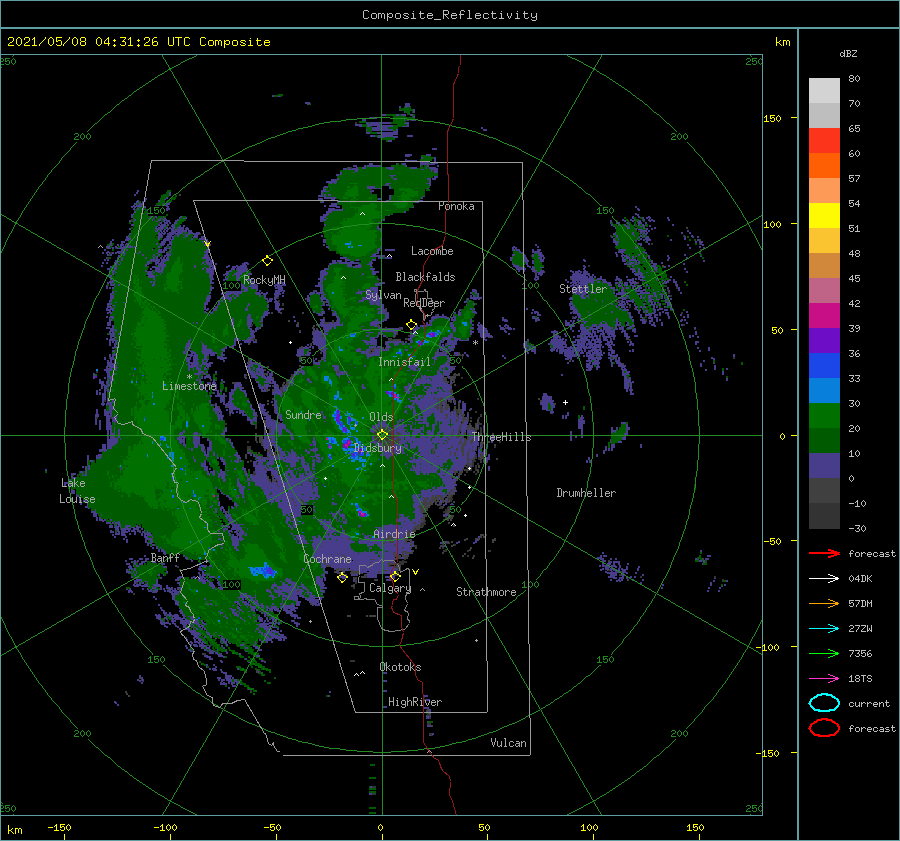
Task: Click the green 7356 arrow icon
Action: 824,653
